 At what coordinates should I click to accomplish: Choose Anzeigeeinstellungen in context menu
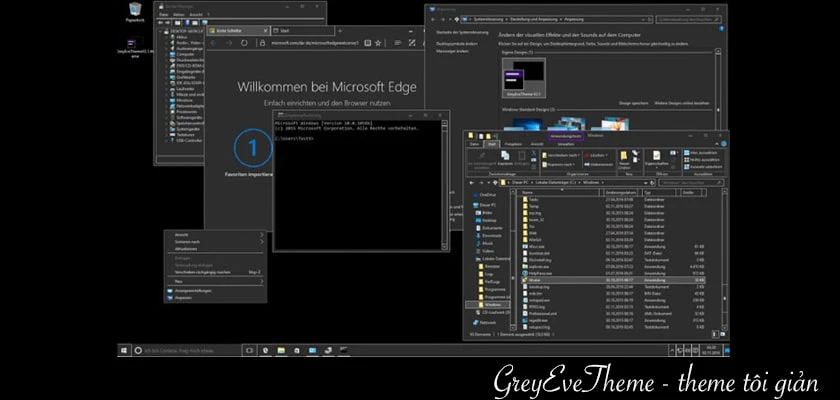215,290
